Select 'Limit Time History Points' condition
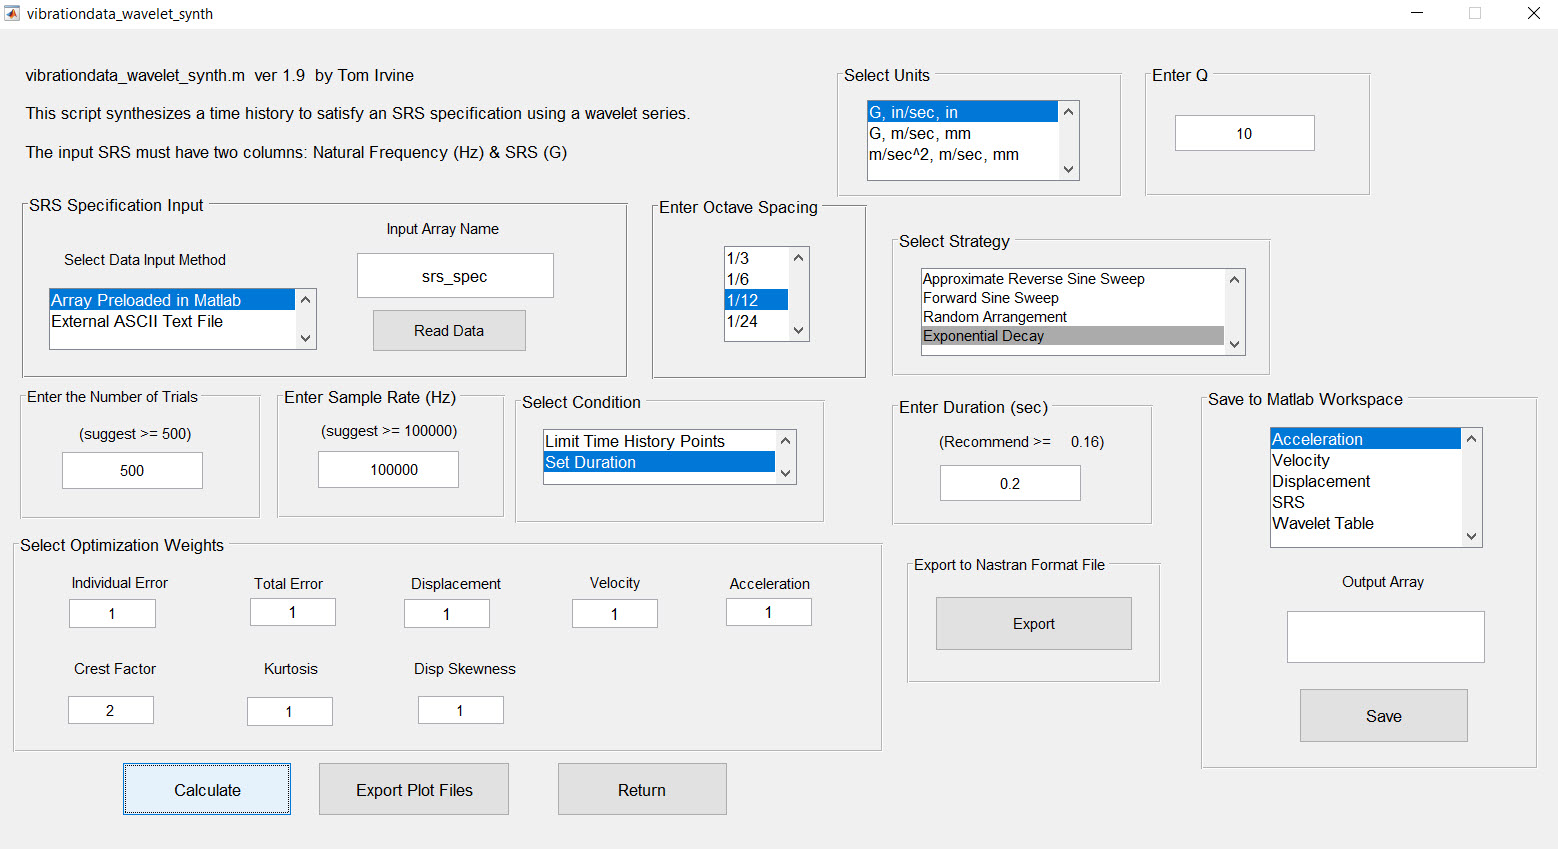Viewport: 1558px width, 849px height. [x=634, y=442]
